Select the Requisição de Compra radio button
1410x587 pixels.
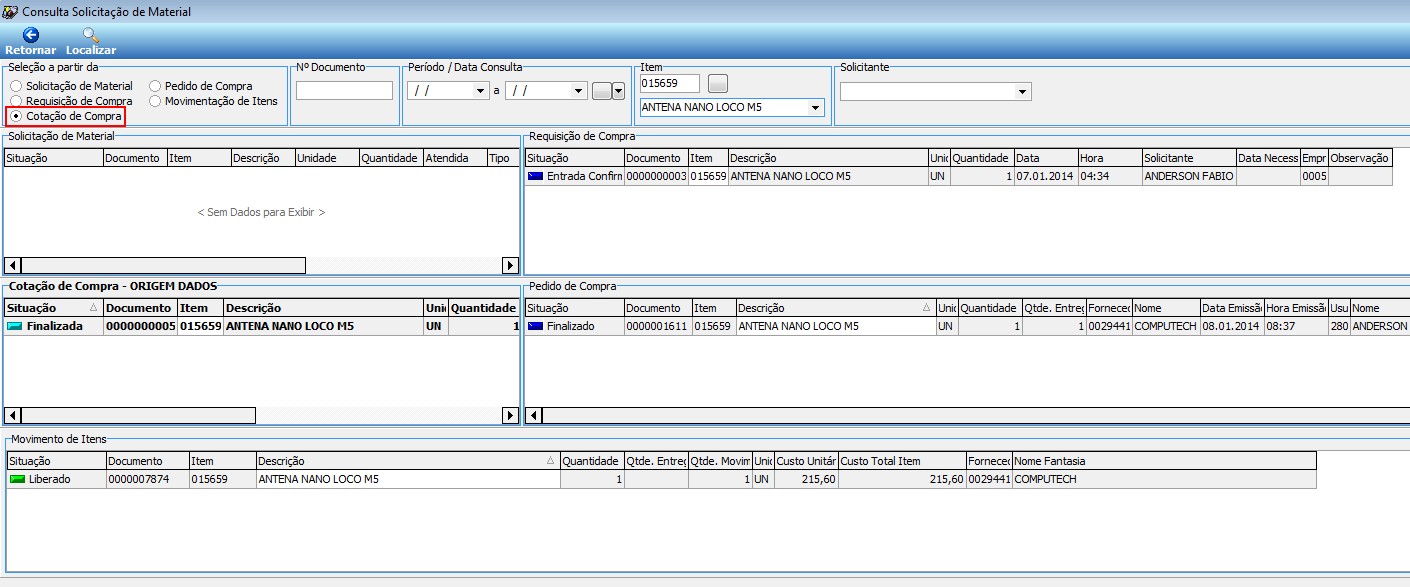click(x=15, y=101)
